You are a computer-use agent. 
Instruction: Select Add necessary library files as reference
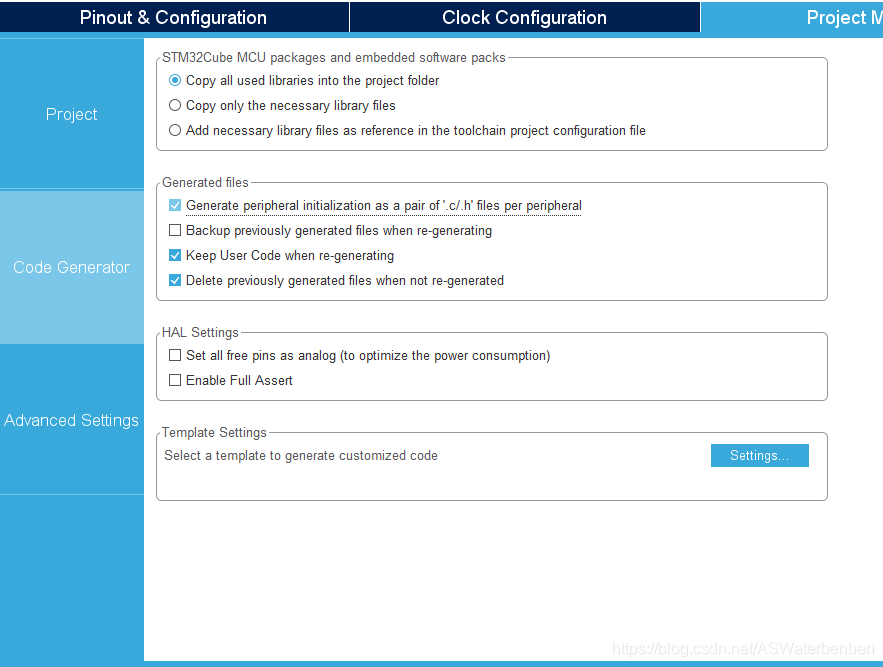point(175,130)
